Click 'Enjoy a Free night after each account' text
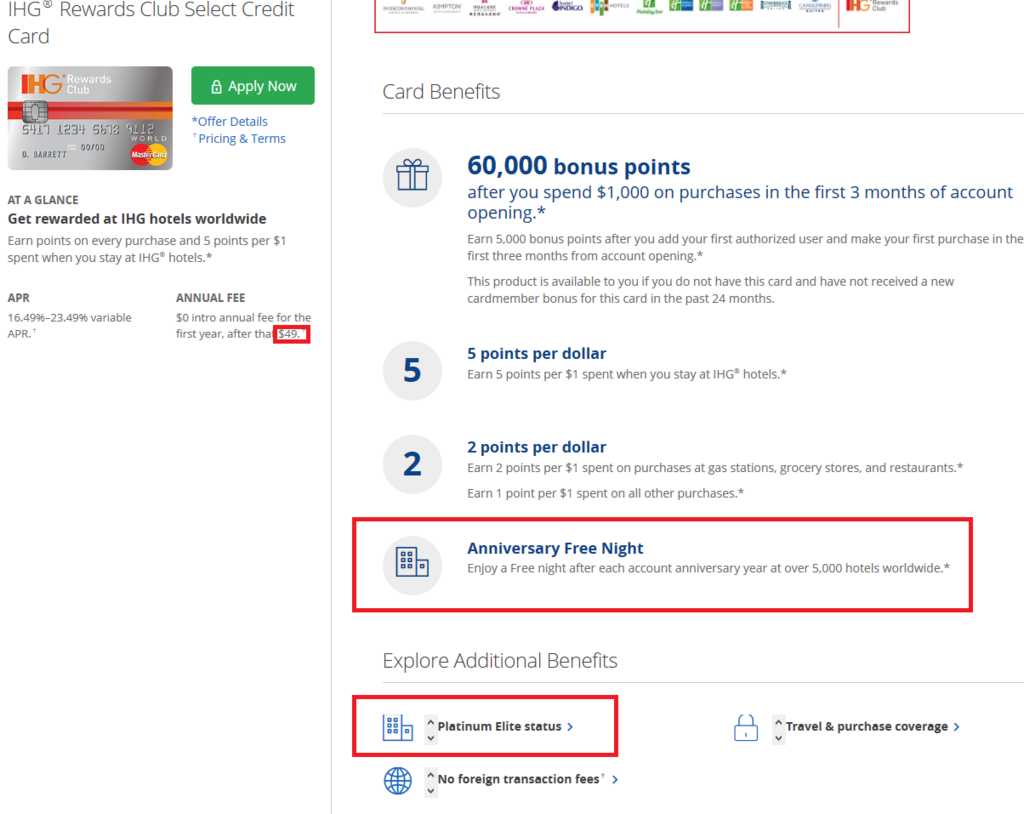 coord(709,568)
